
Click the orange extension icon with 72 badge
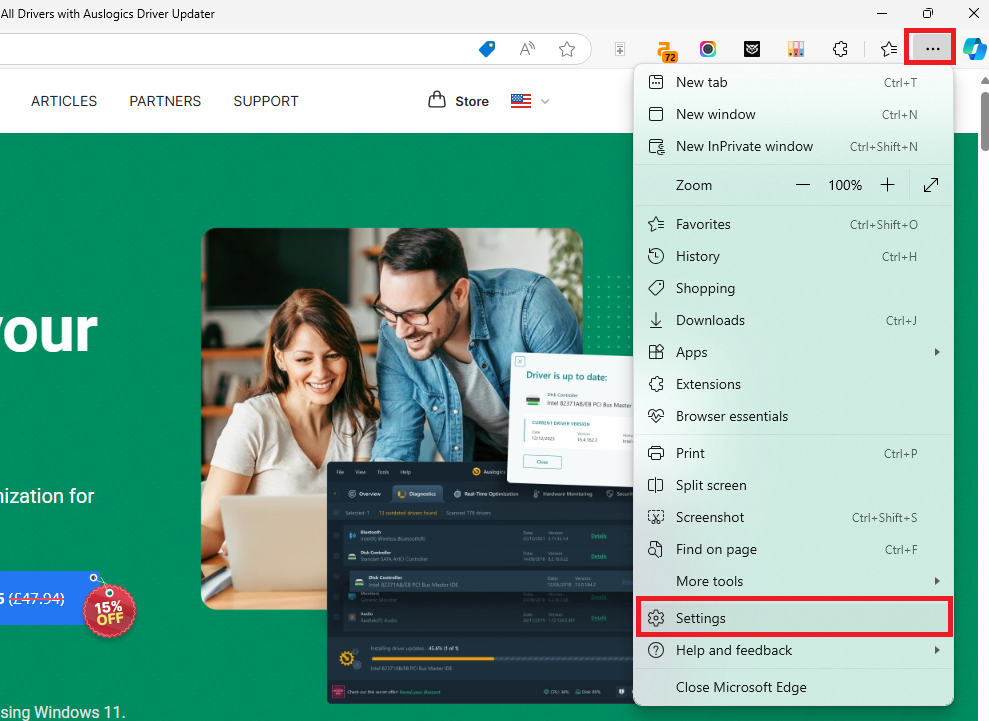[x=666, y=51]
